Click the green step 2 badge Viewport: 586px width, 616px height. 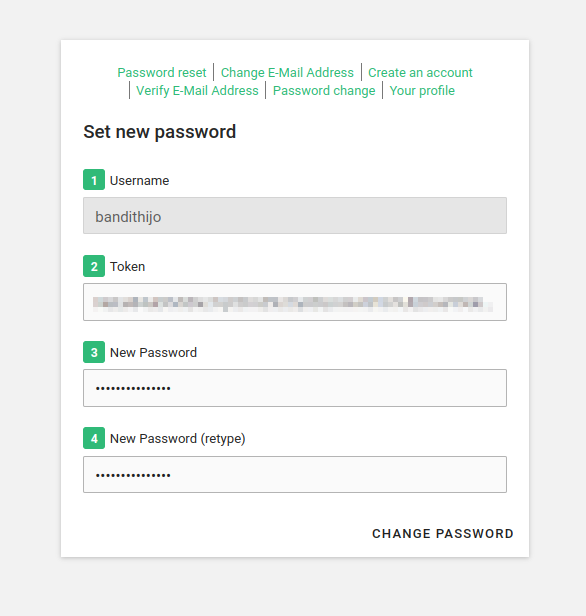click(x=94, y=266)
